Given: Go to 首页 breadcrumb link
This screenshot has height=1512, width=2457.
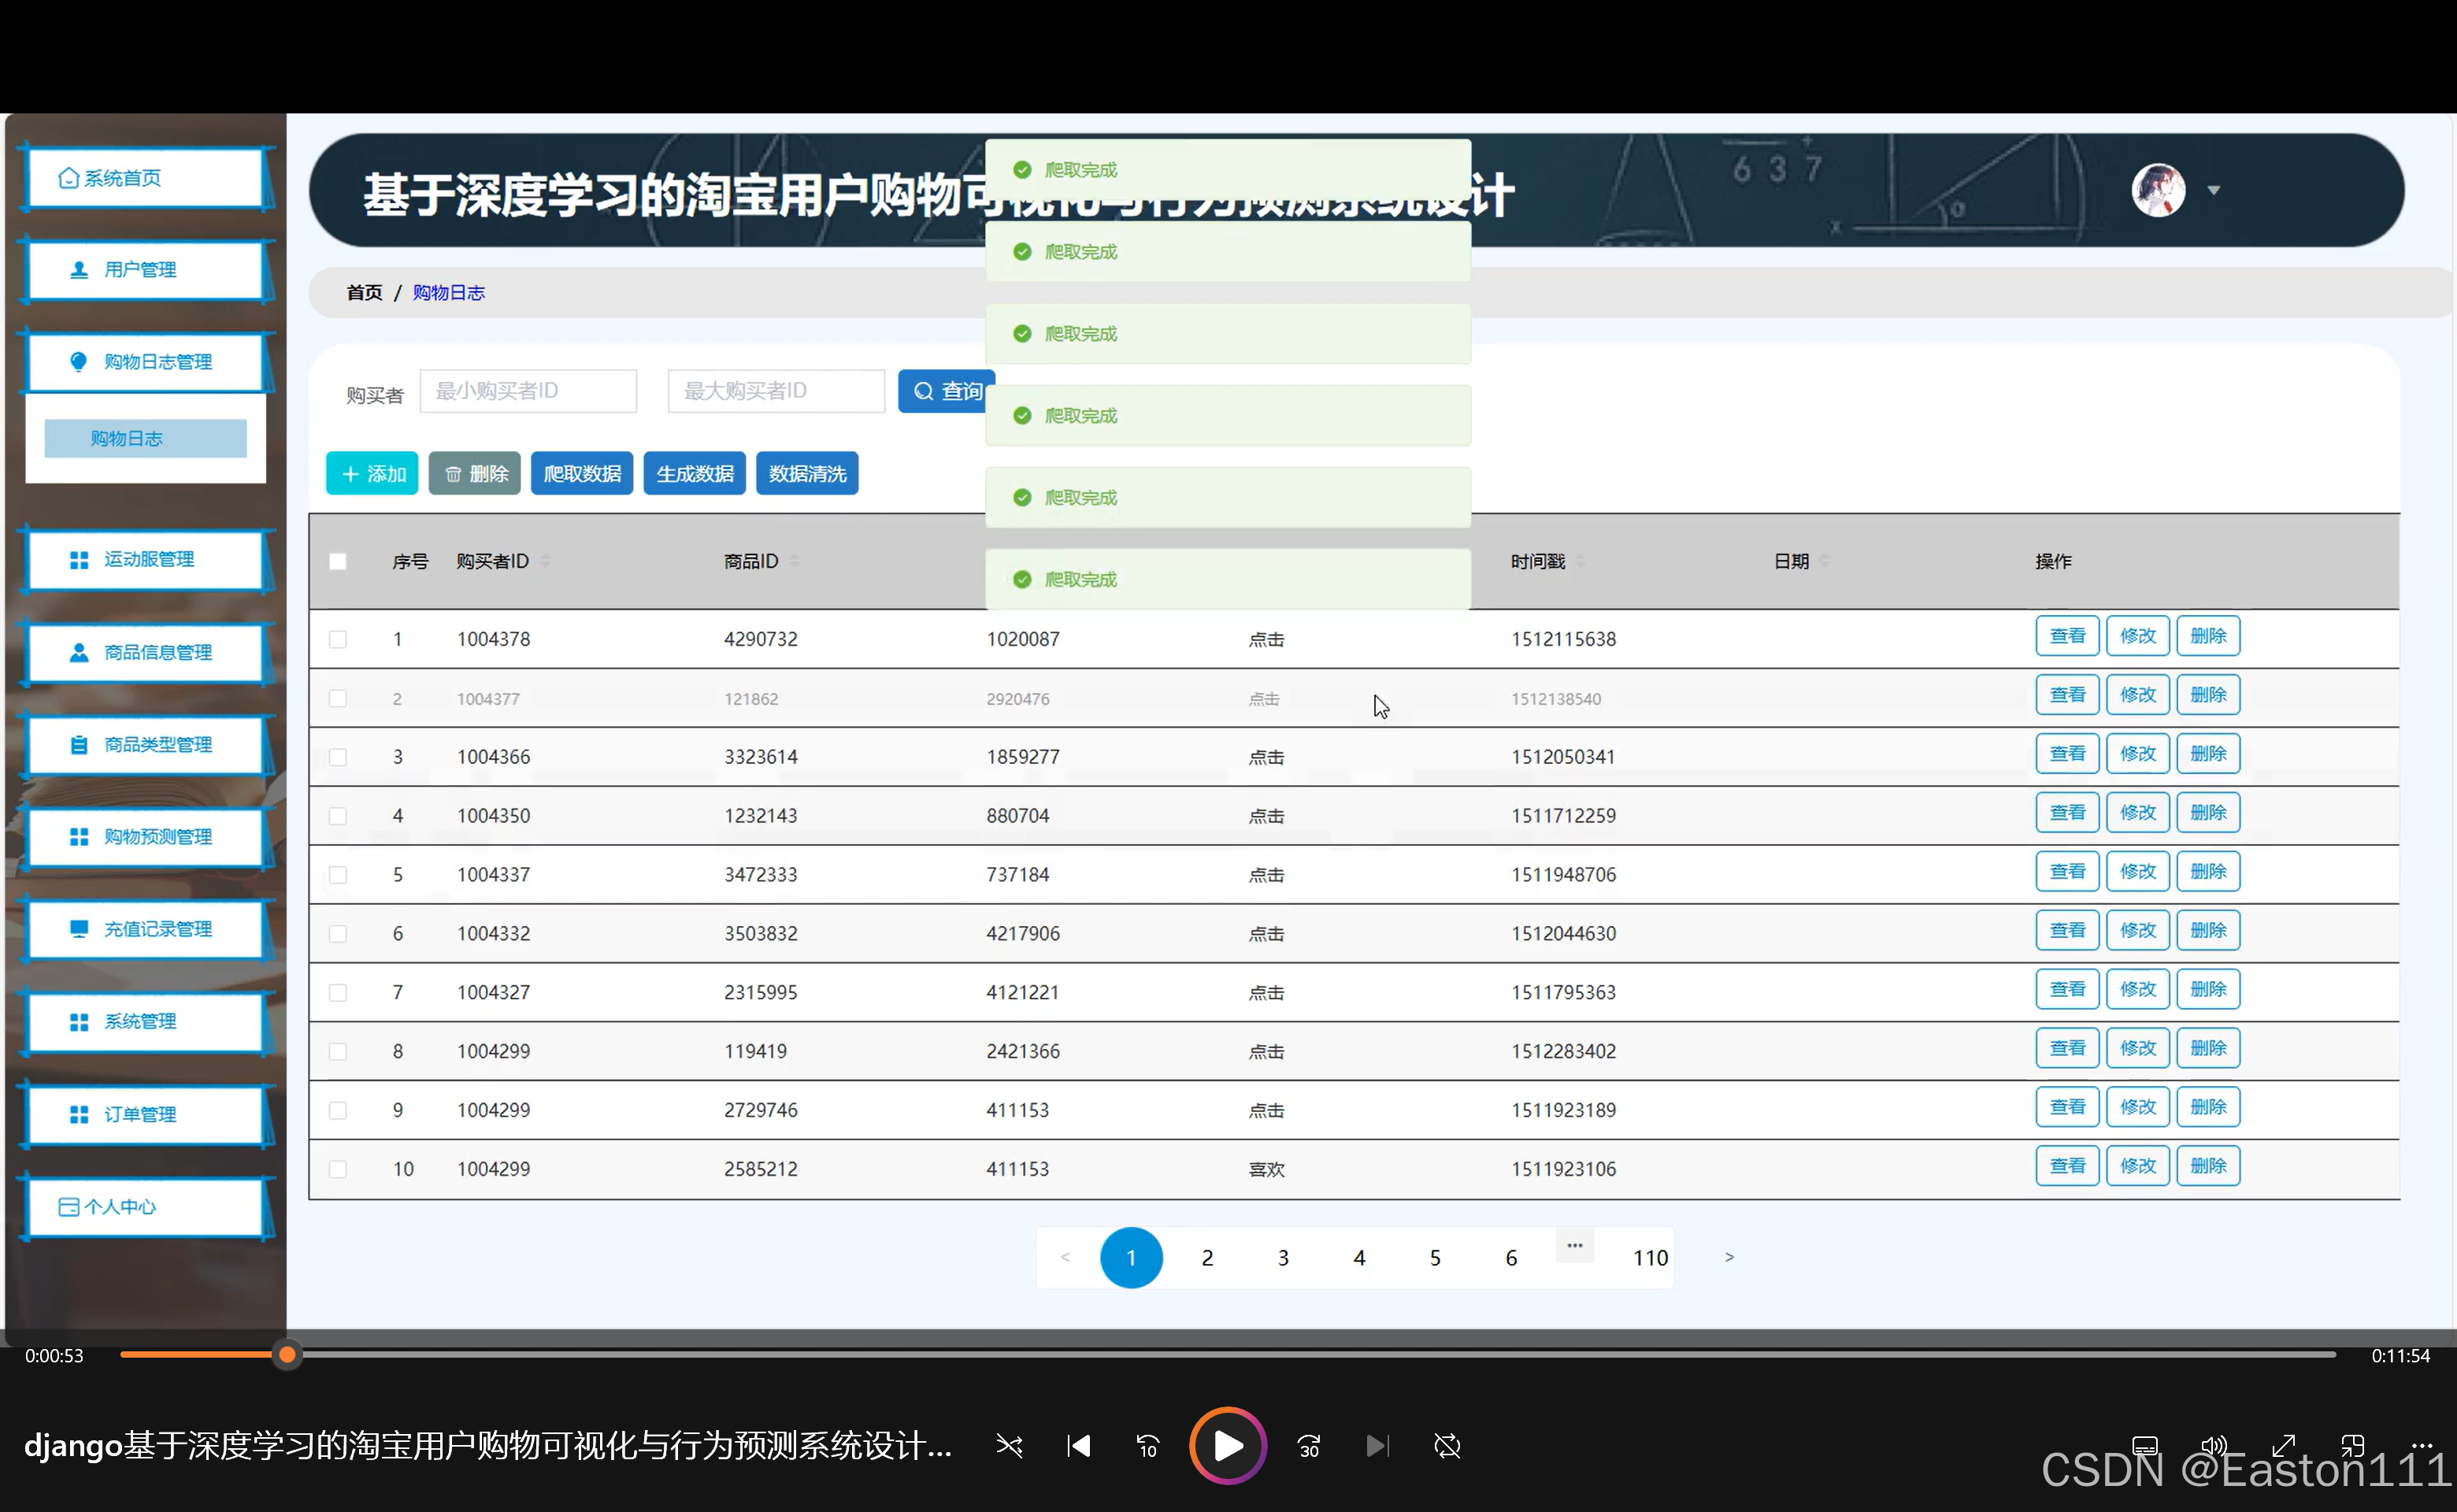Looking at the screenshot, I should coord(364,292).
